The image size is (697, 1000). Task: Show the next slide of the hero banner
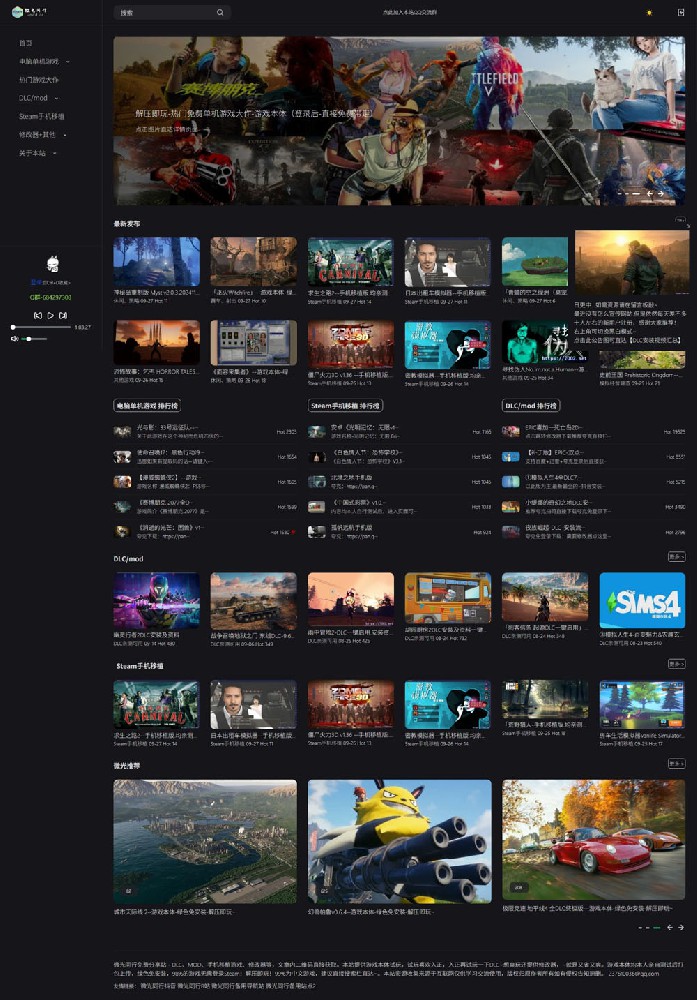pyautogui.click(x=661, y=193)
